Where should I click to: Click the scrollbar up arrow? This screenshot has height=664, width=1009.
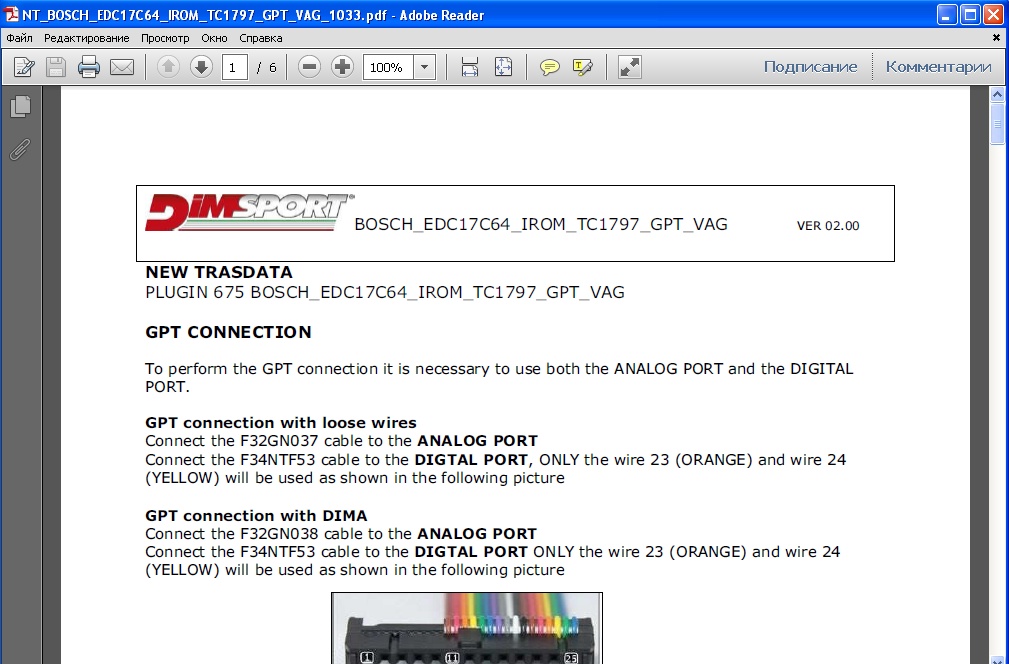[997, 95]
